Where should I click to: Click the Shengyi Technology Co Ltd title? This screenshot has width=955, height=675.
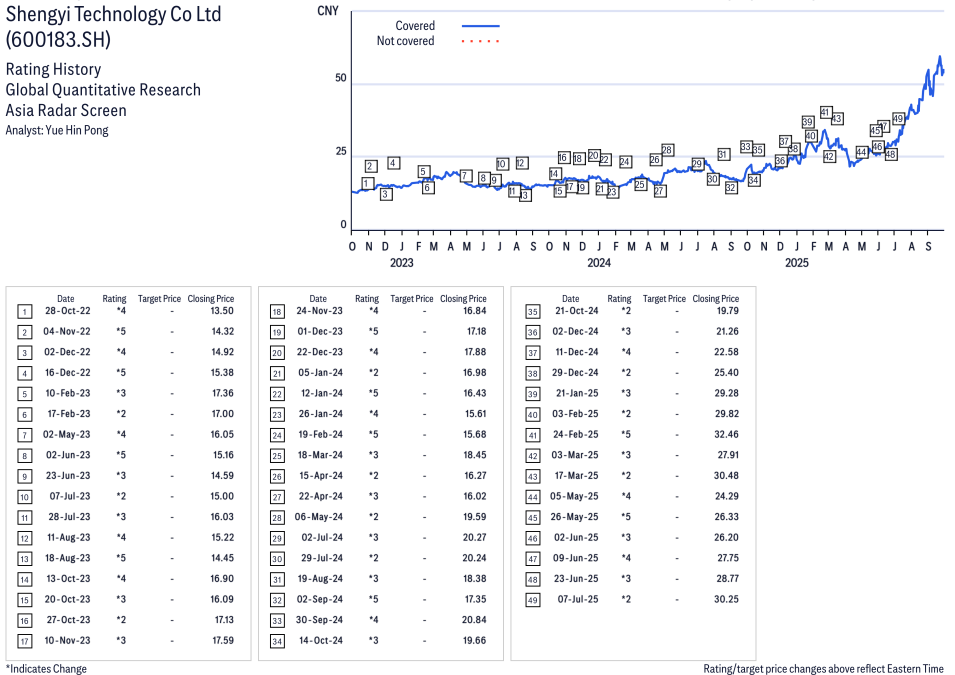point(114,15)
